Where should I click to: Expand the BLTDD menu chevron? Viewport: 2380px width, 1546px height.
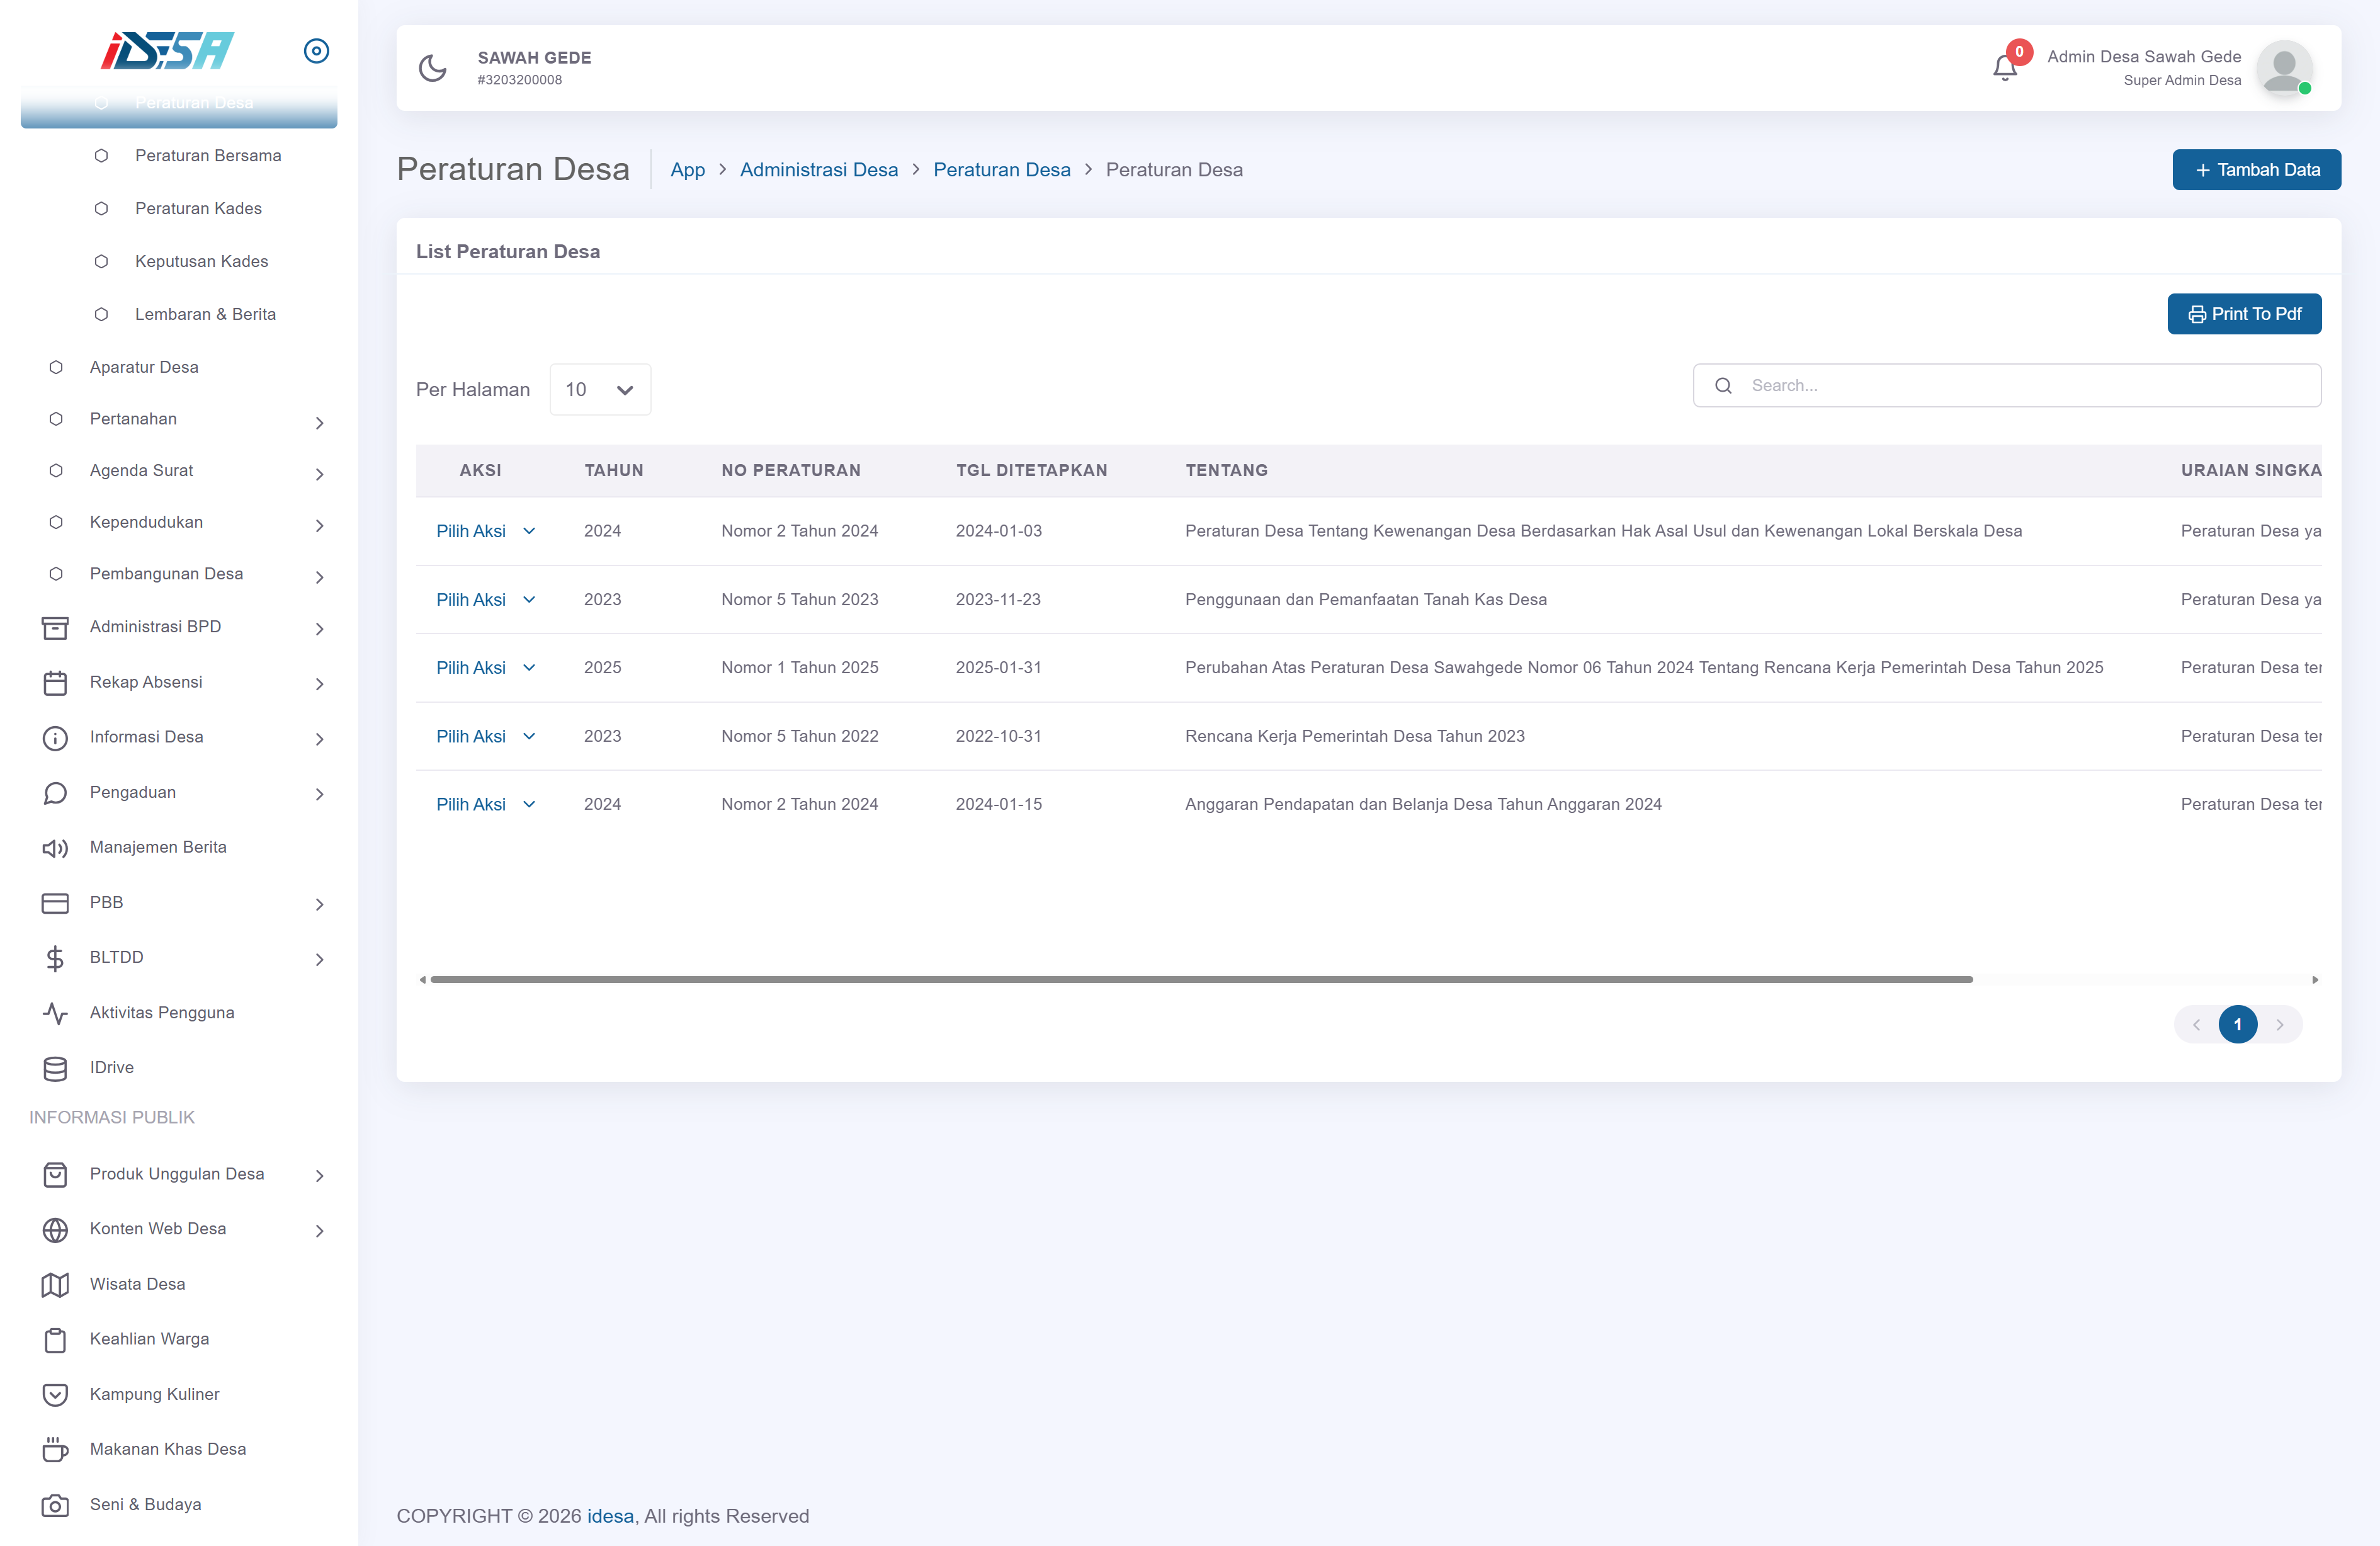(319, 959)
